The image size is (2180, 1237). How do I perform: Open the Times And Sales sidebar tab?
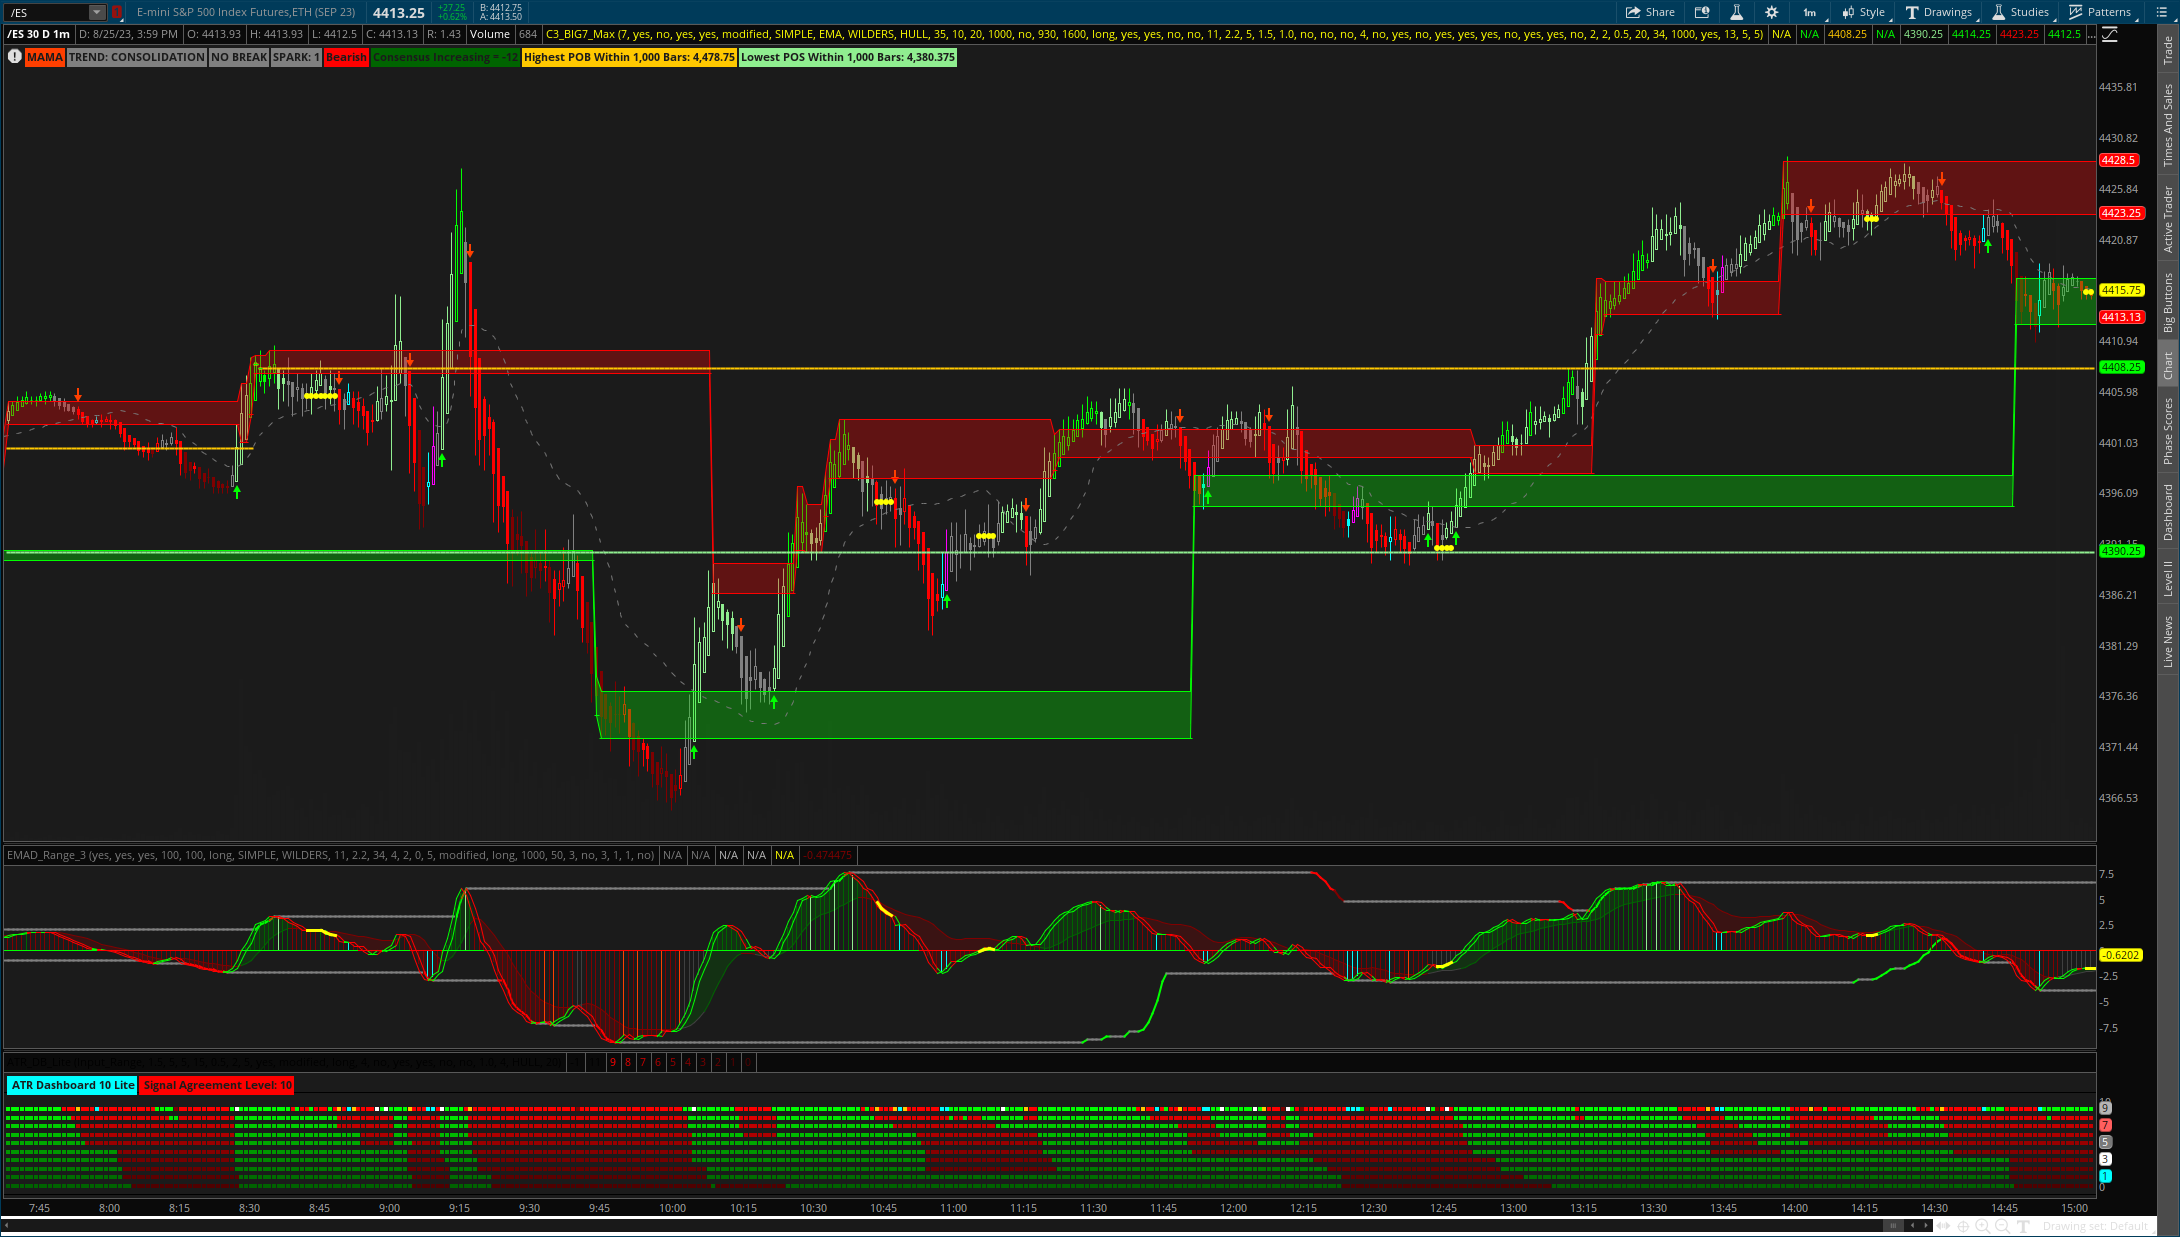[x=2168, y=125]
